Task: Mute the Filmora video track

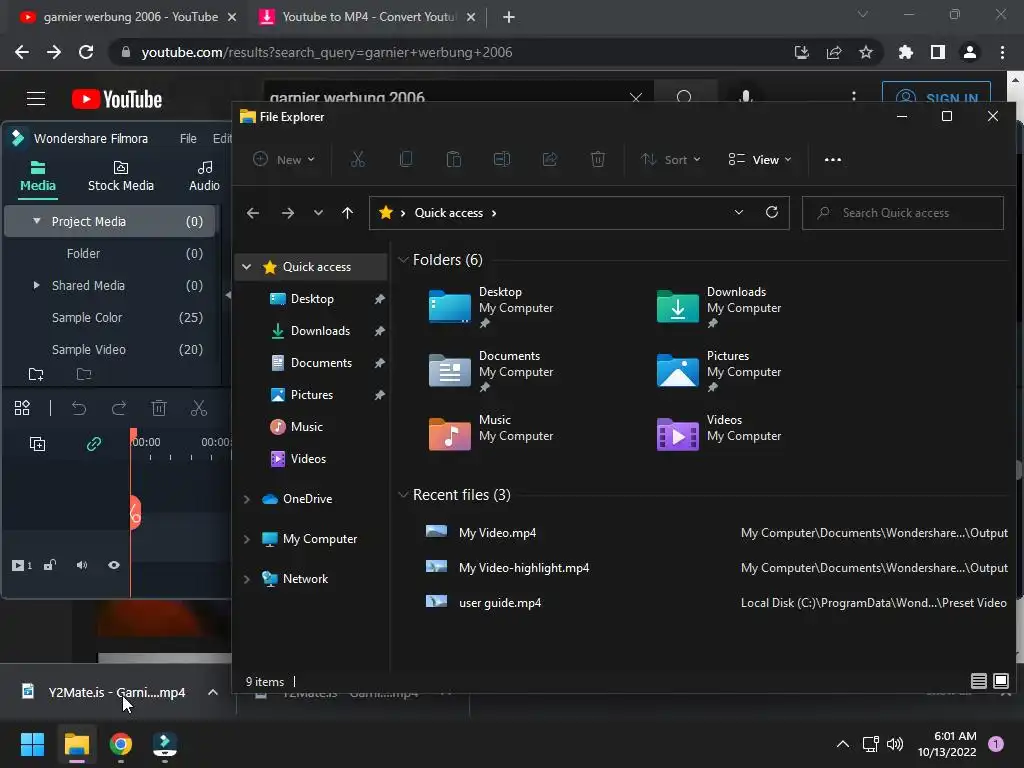Action: (82, 565)
